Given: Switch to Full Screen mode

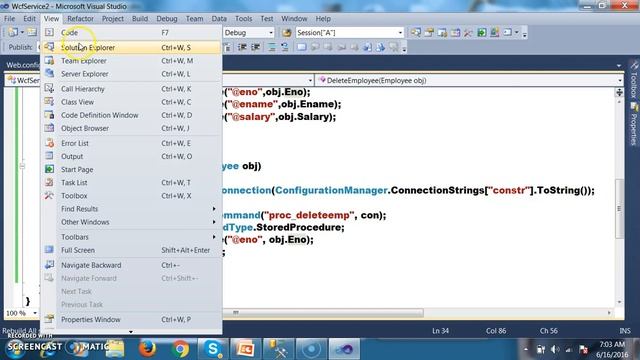Looking at the screenshot, I should [131, 250].
